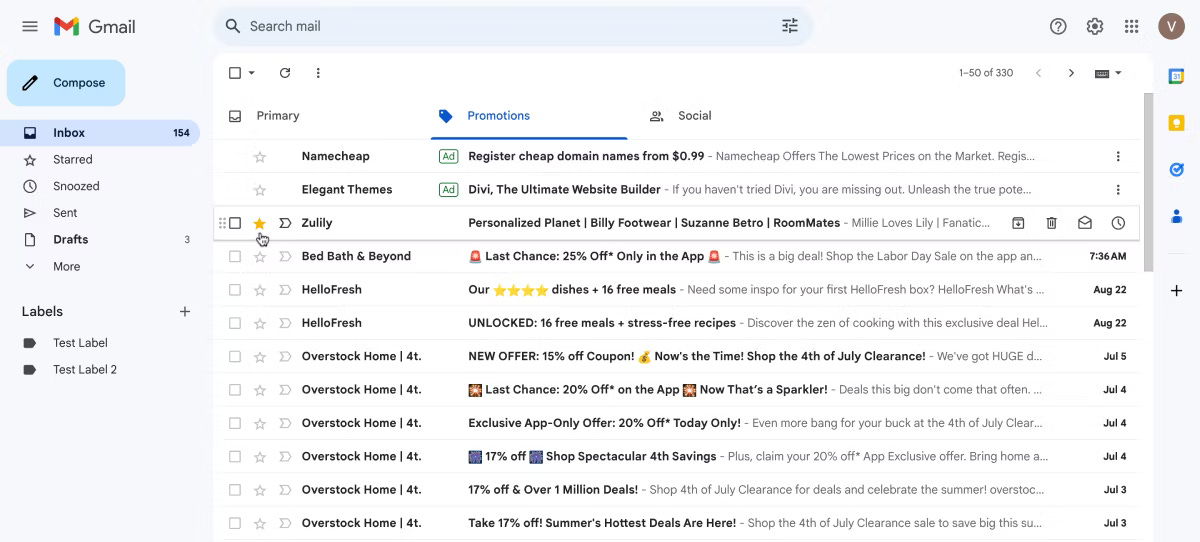Open the main menu hamburger icon
Screen dimensions: 1200x542
pyautogui.click(x=30, y=26)
